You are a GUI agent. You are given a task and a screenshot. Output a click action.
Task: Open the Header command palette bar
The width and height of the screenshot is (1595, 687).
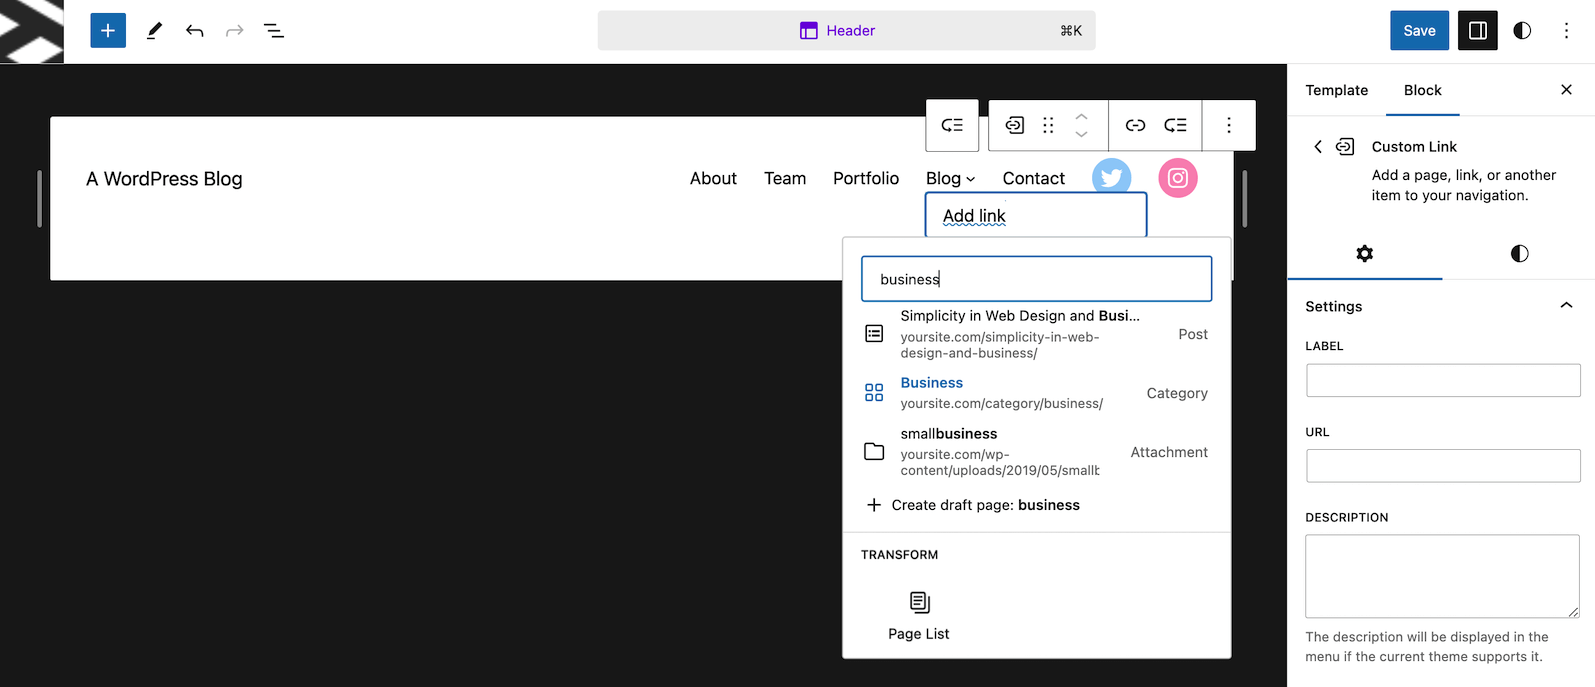point(846,31)
